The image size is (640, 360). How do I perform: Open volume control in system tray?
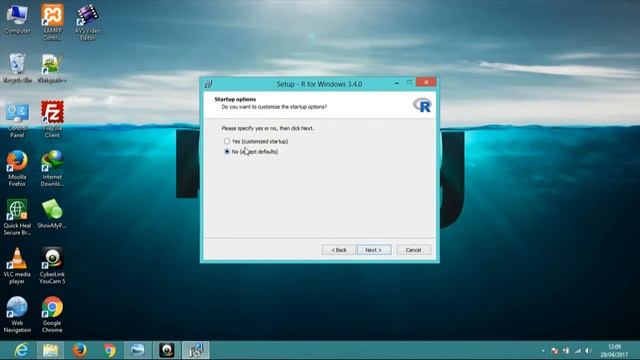(x=588, y=351)
